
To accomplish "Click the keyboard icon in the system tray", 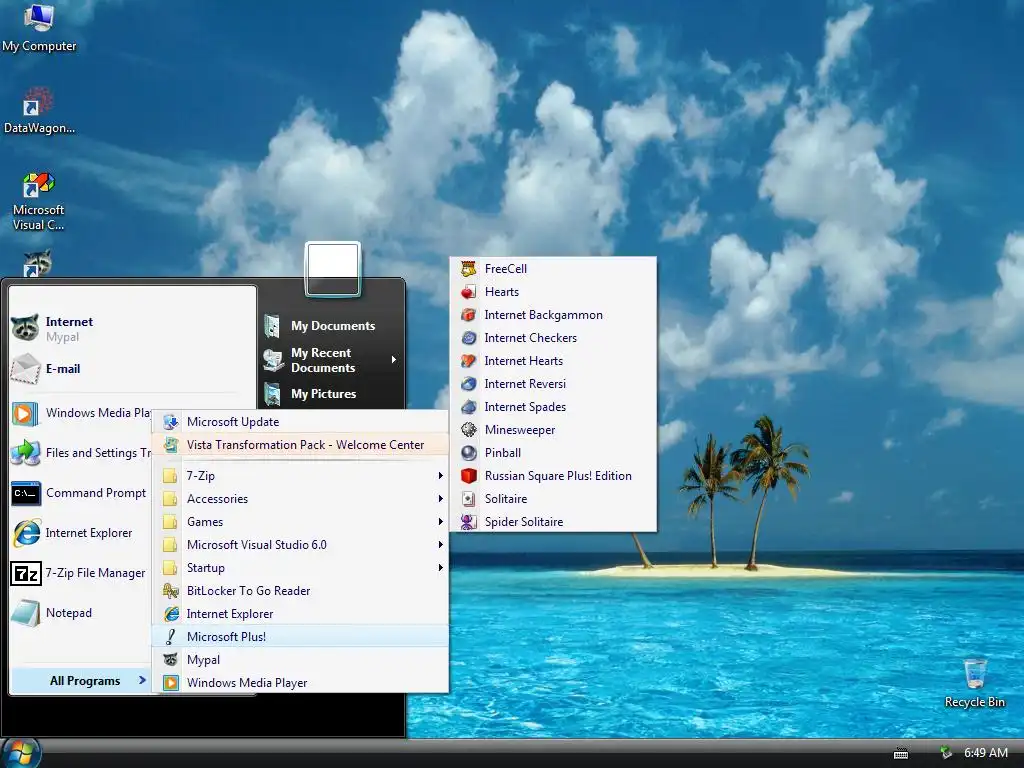I will [901, 754].
